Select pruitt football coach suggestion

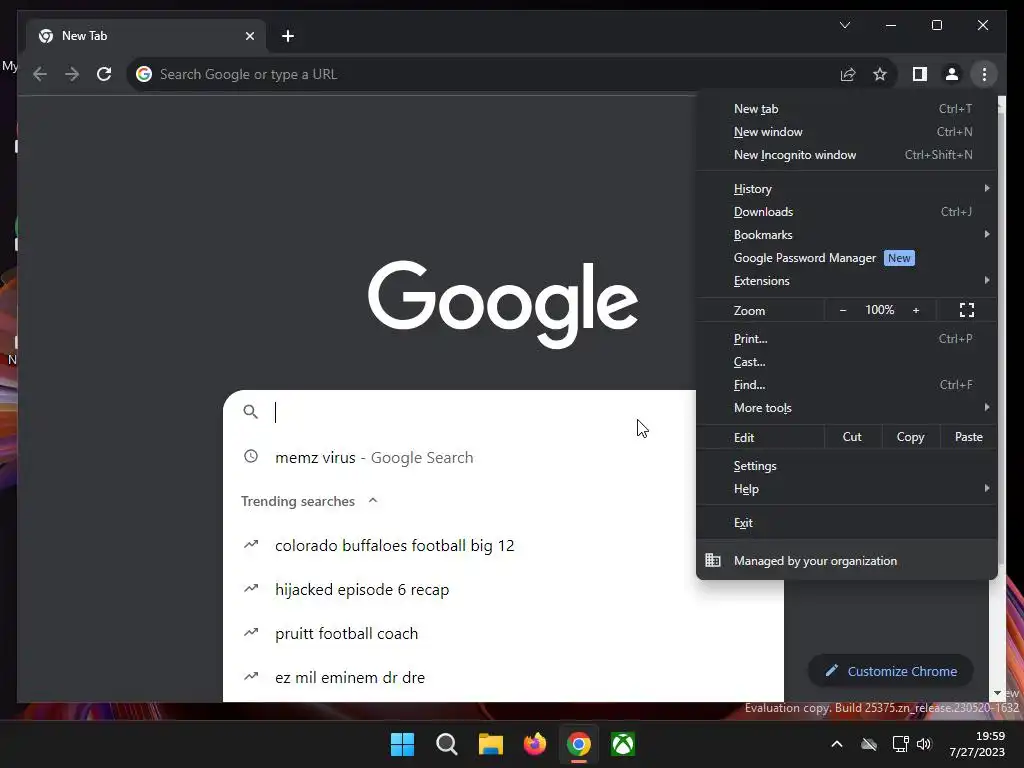503,633
